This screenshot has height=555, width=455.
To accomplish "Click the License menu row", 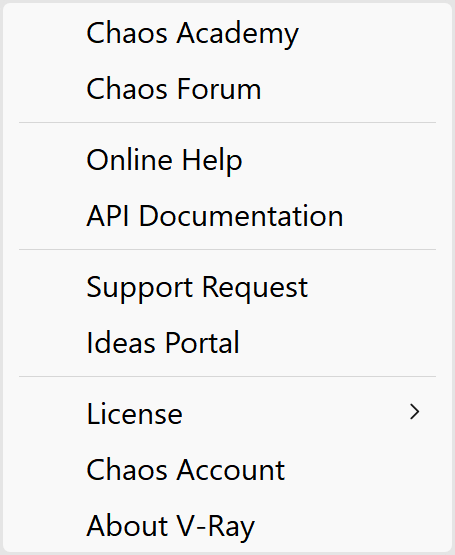I will [x=227, y=413].
